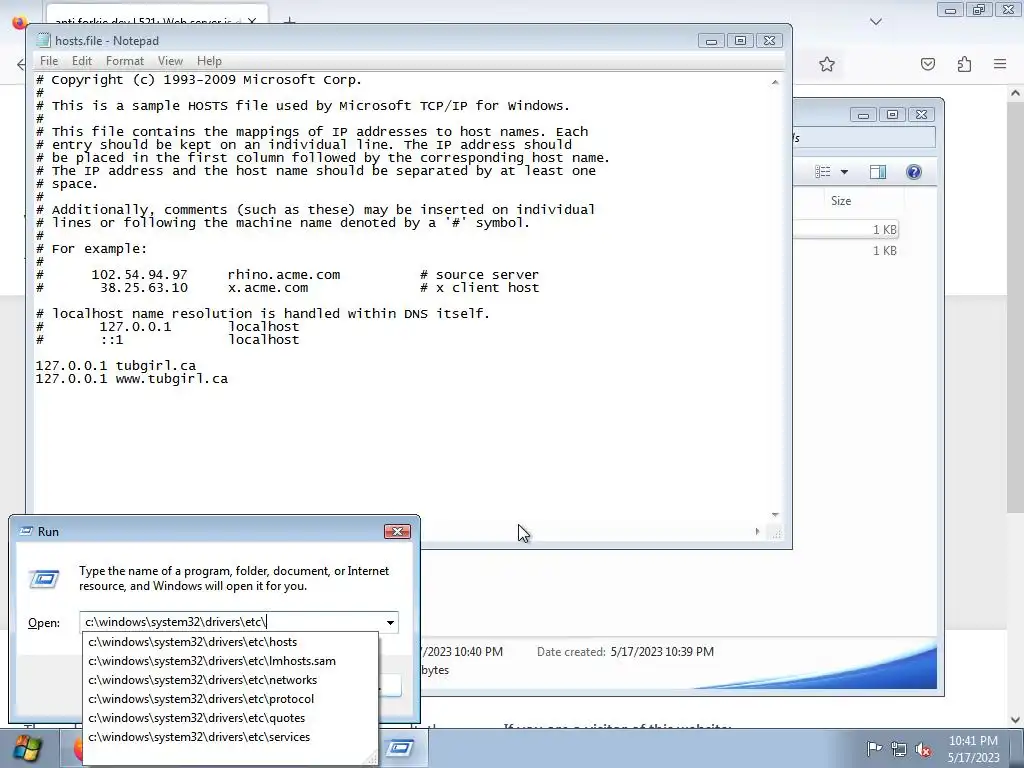The width and height of the screenshot is (1024, 768).
Task: Choose etc\lmhosts.sam autocomplete suggestion
Action: coord(231,661)
